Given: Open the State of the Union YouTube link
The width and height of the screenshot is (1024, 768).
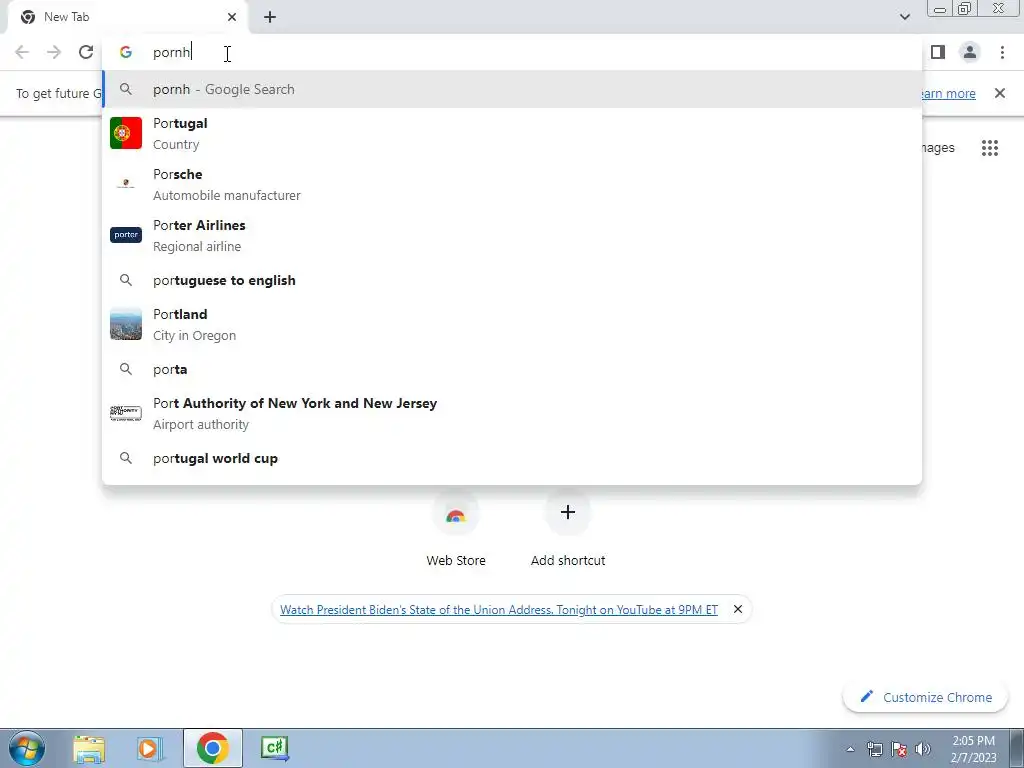Looking at the screenshot, I should point(499,610).
